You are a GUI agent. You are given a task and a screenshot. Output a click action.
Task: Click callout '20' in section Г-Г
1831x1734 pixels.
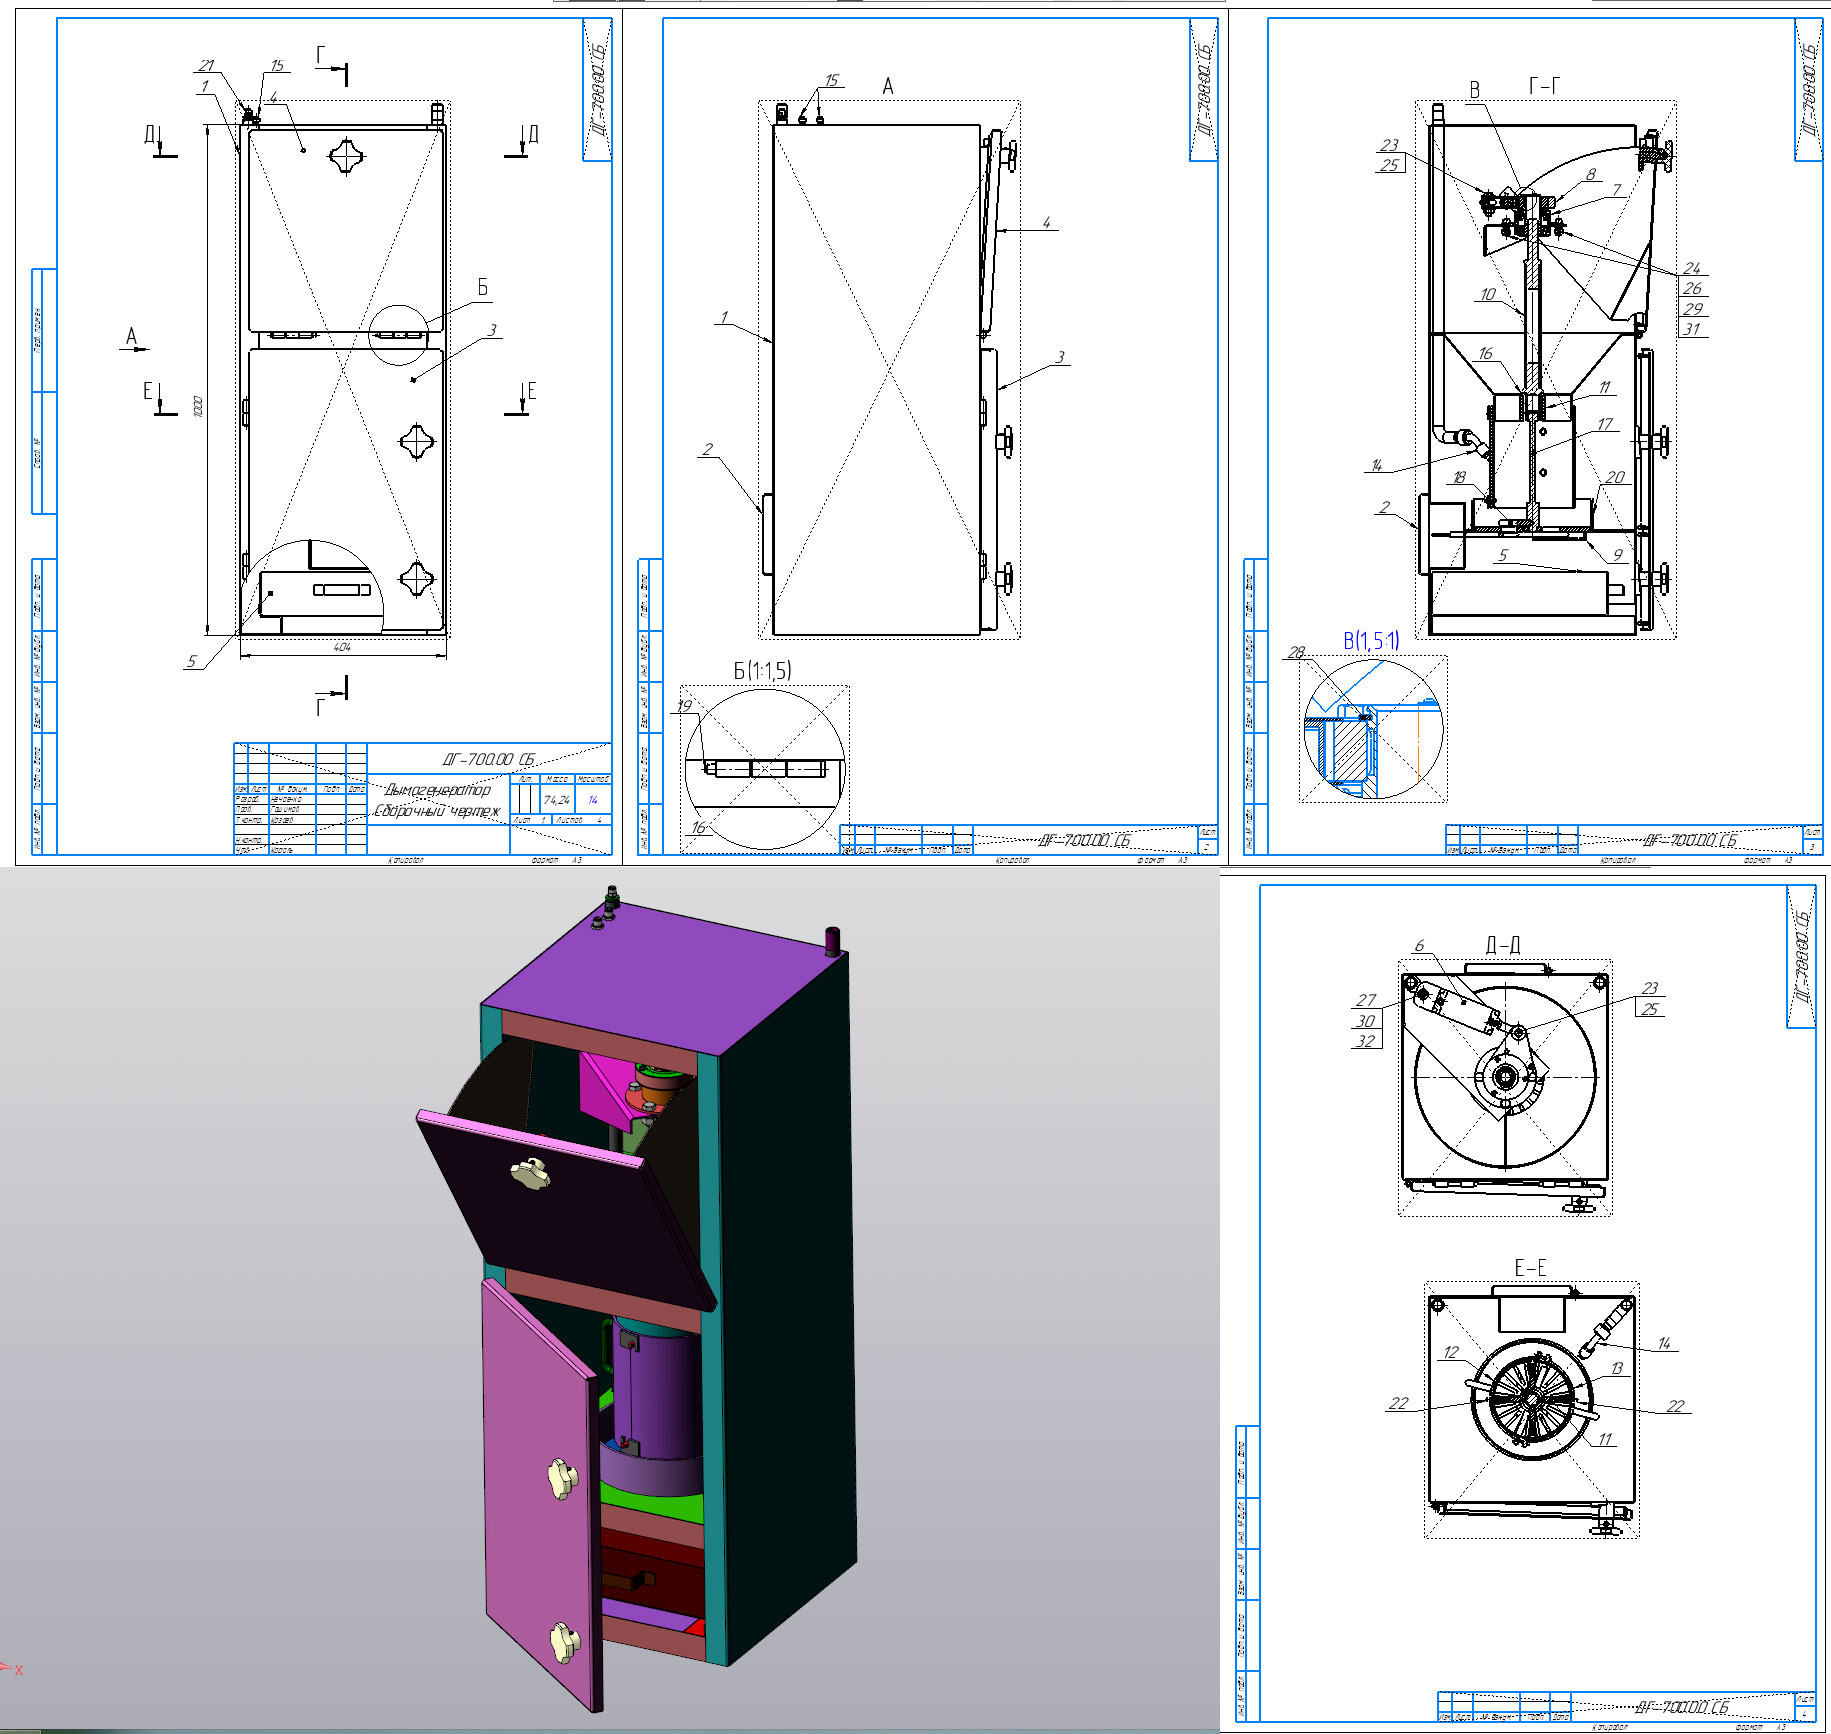(1615, 477)
